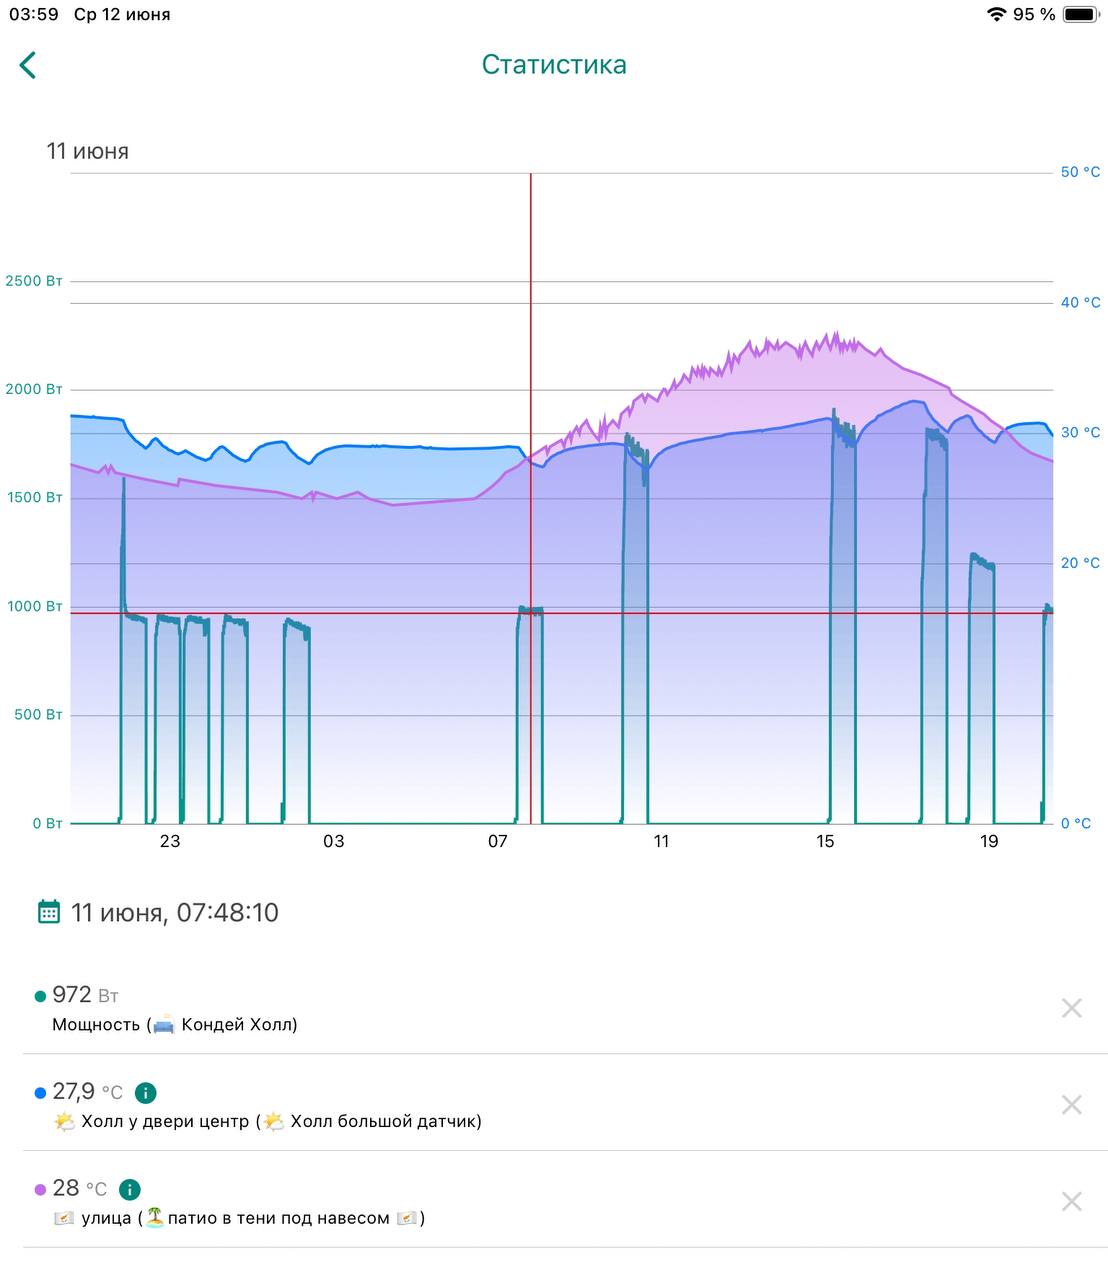Image resolution: width=1108 pixels, height=1280 pixels.
Task: Select the улица патио в тени entry
Action: pyautogui.click(x=240, y=1218)
